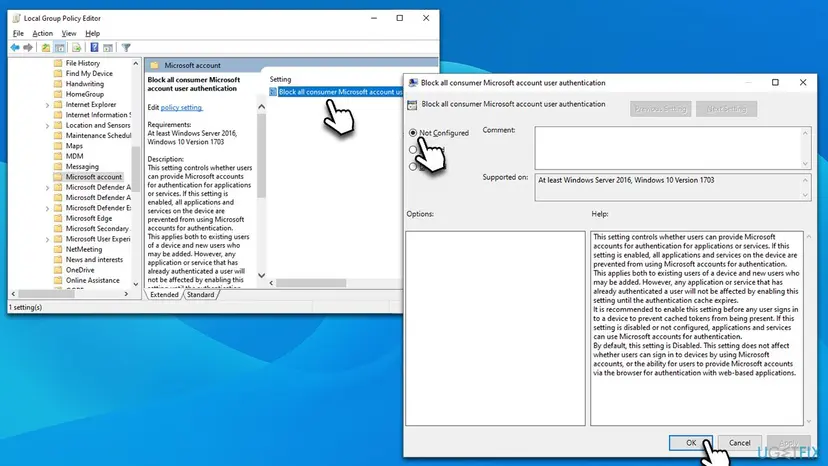Viewport: 828px width, 466px height.
Task: Click the tree horizontal scroll left arrow
Action: pyautogui.click(x=13, y=294)
